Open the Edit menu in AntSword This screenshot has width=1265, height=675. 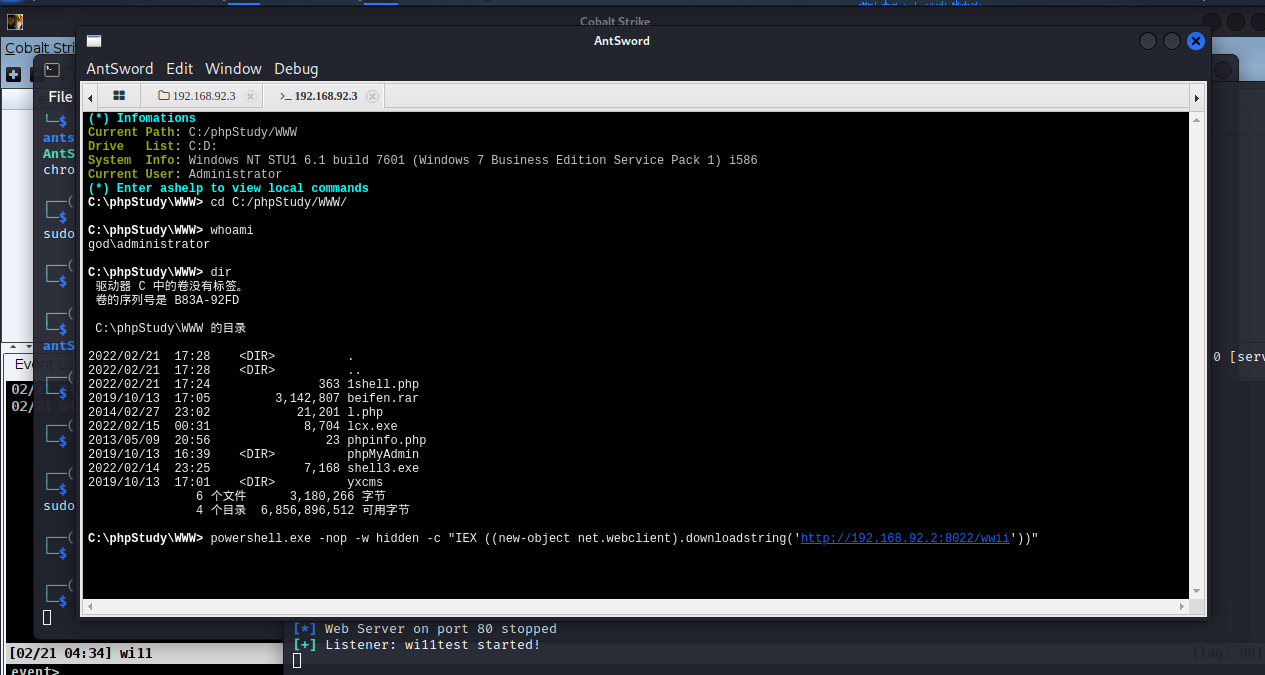tap(180, 68)
